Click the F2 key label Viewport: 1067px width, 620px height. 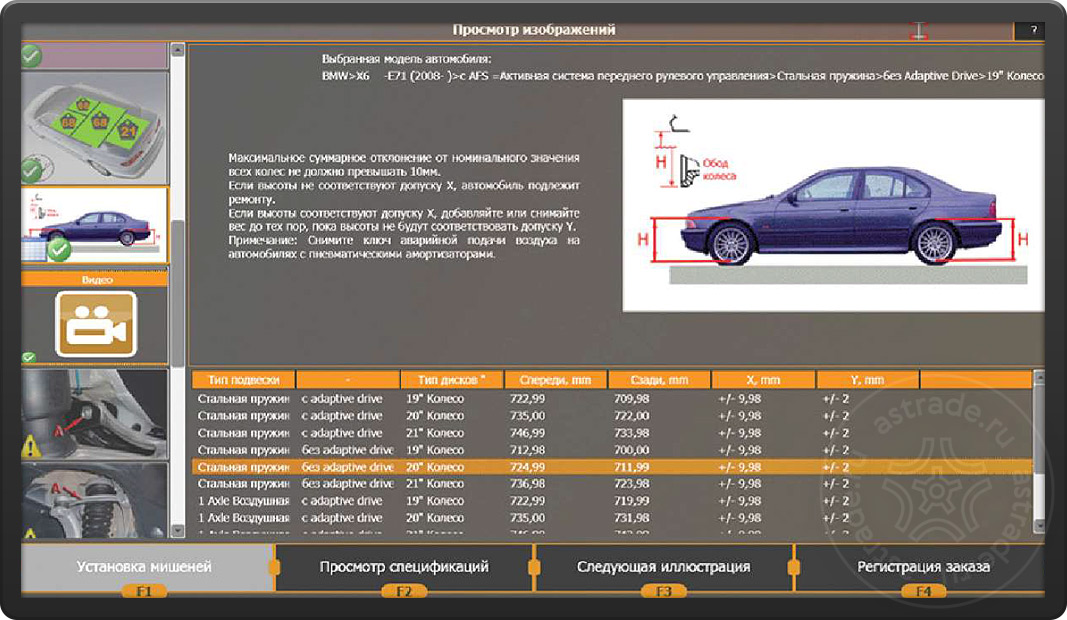(404, 591)
